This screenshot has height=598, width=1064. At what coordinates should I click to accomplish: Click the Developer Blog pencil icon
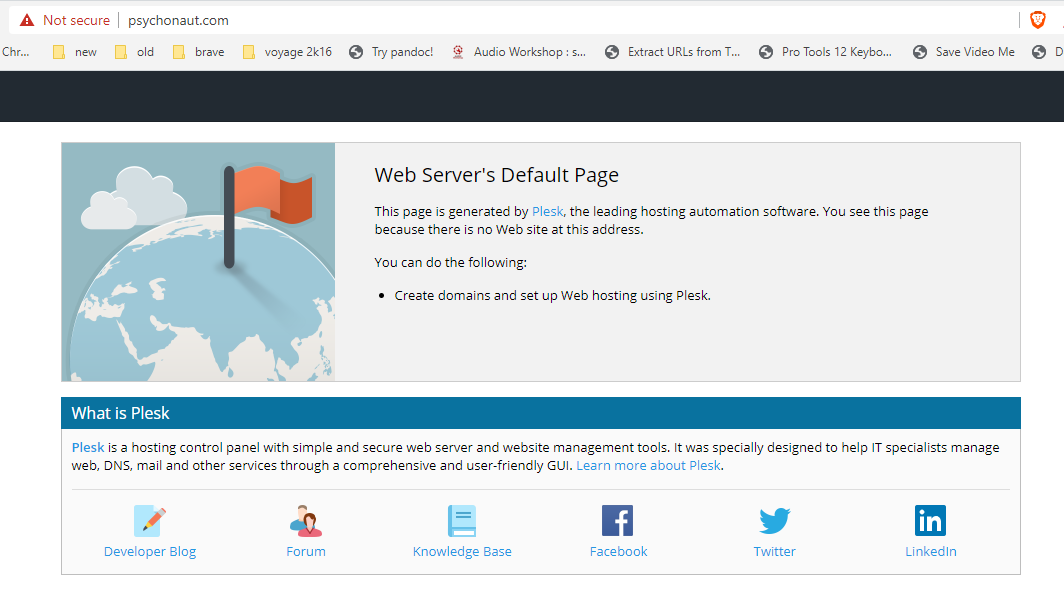150,521
